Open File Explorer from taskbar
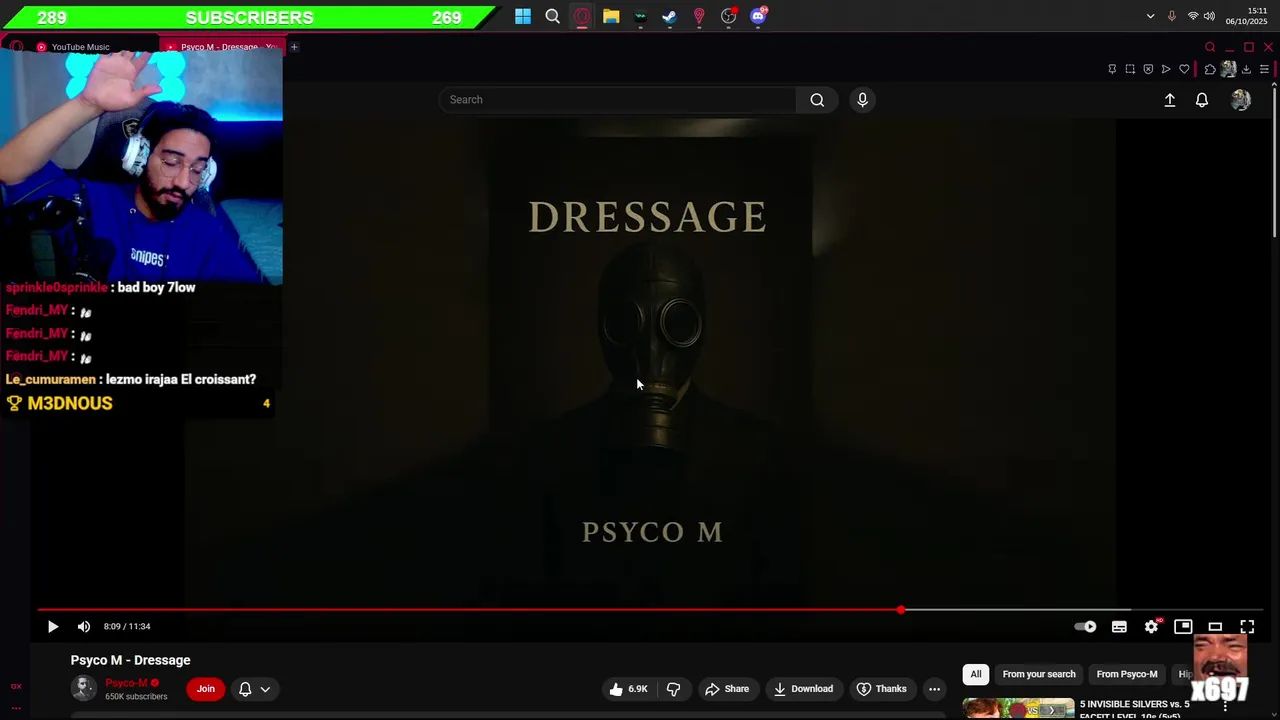This screenshot has height=720, width=1280. [611, 16]
